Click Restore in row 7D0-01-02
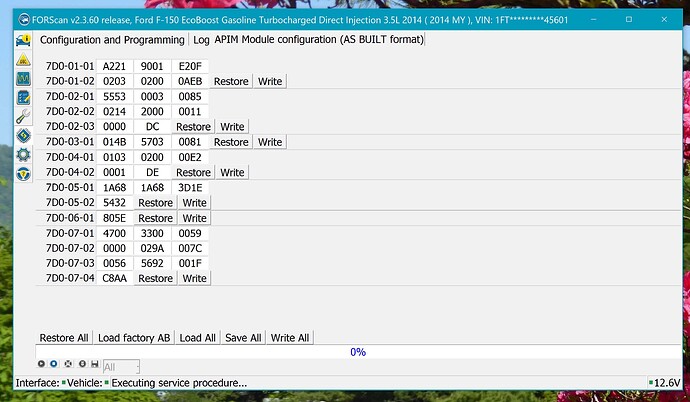Screen dimensions: 690x402 coord(231,81)
